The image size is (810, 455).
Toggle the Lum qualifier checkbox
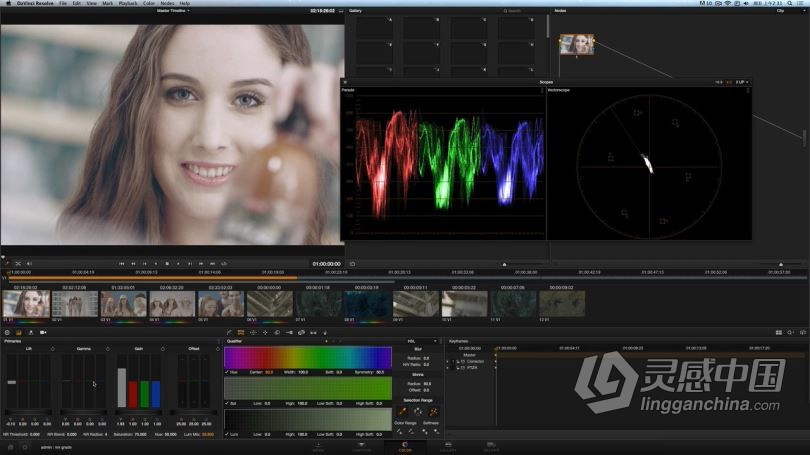pos(227,434)
